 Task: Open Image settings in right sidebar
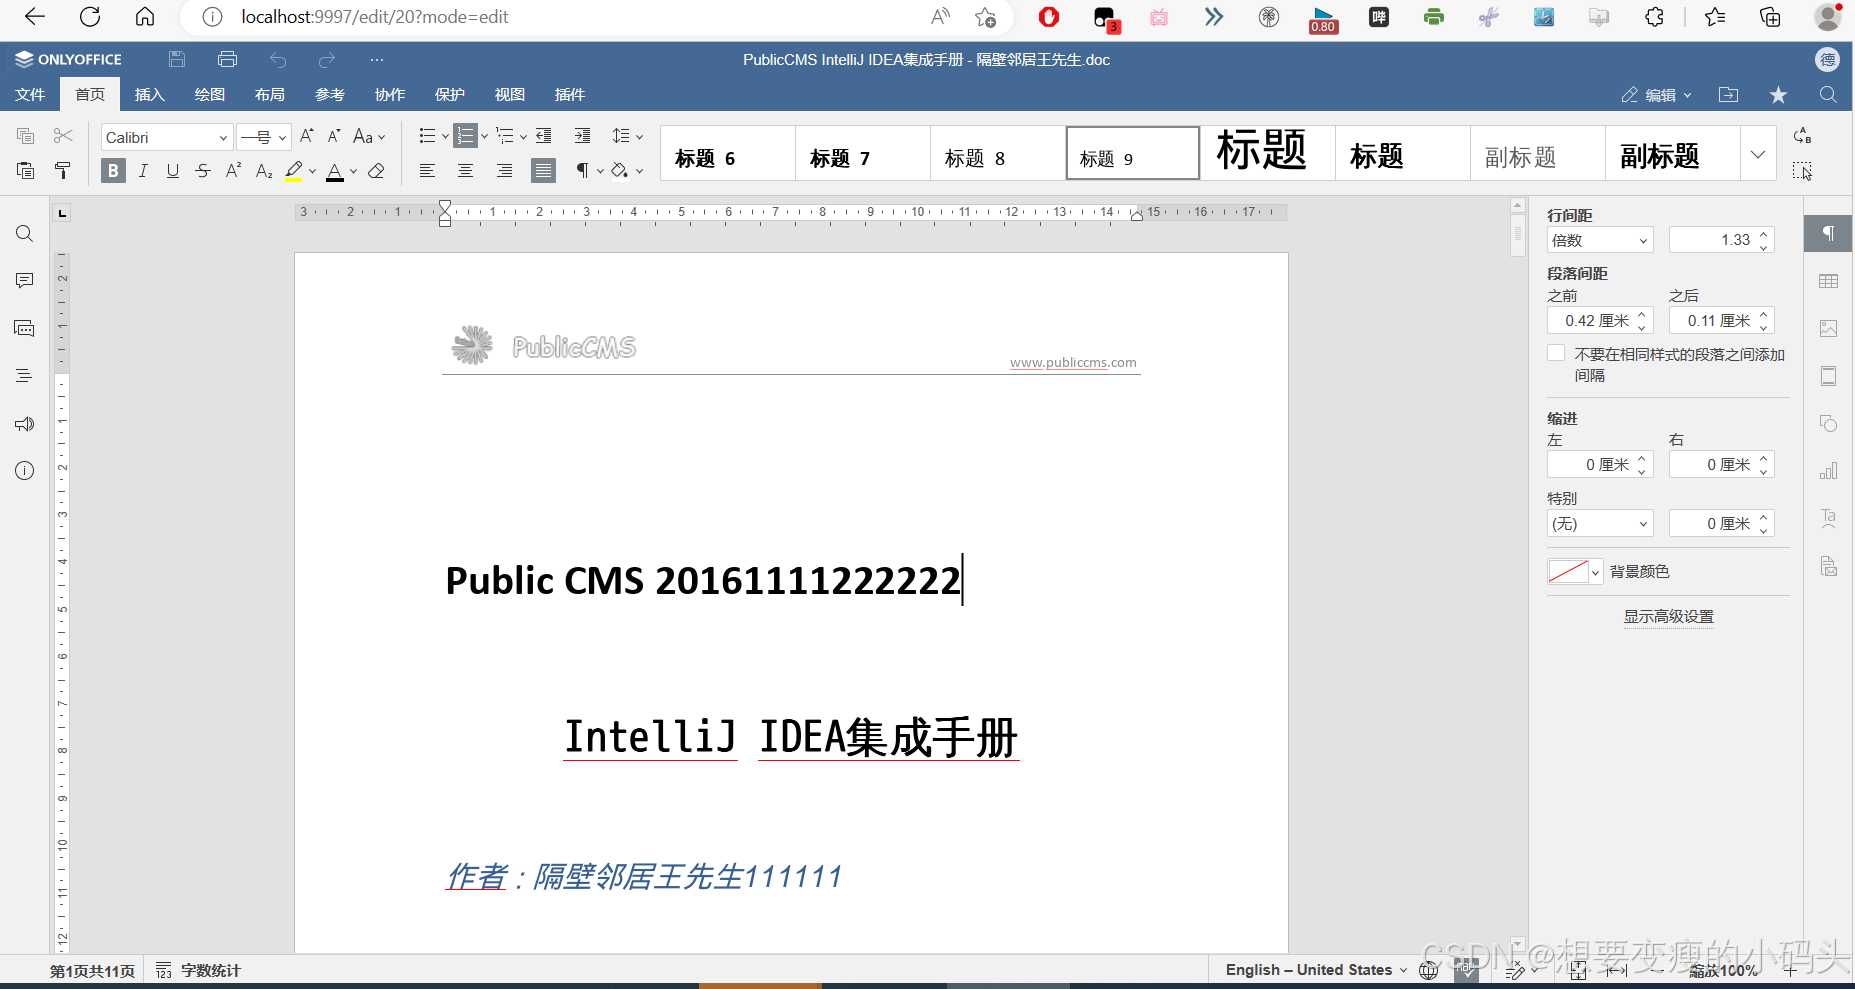(1828, 328)
